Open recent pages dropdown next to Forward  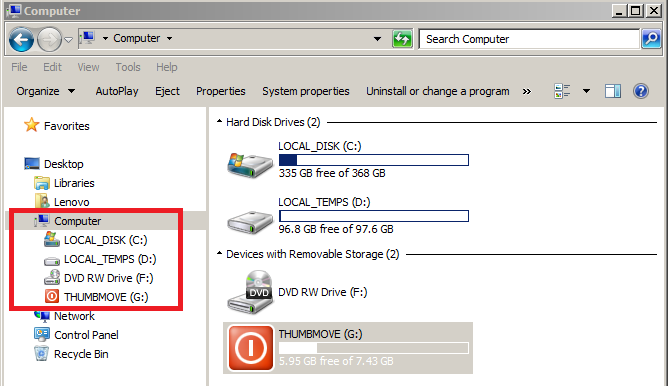(x=68, y=40)
